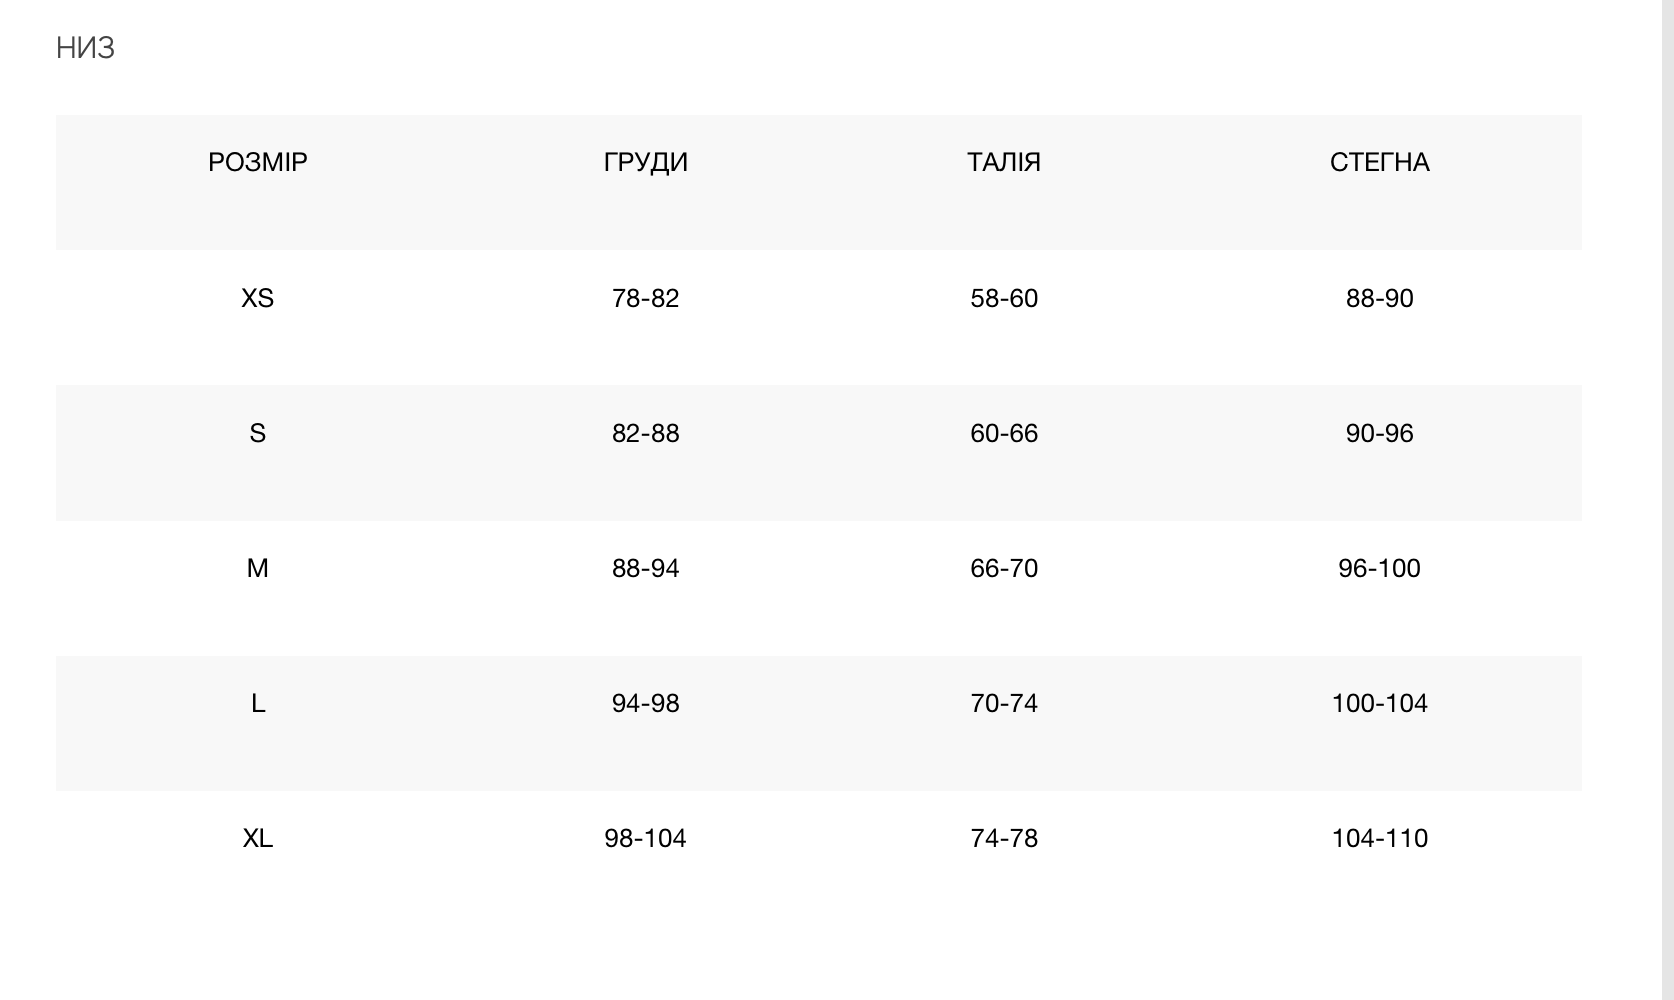Select the ТАЛІЯ column header
This screenshot has width=1674, height=1000.
pos(1004,162)
